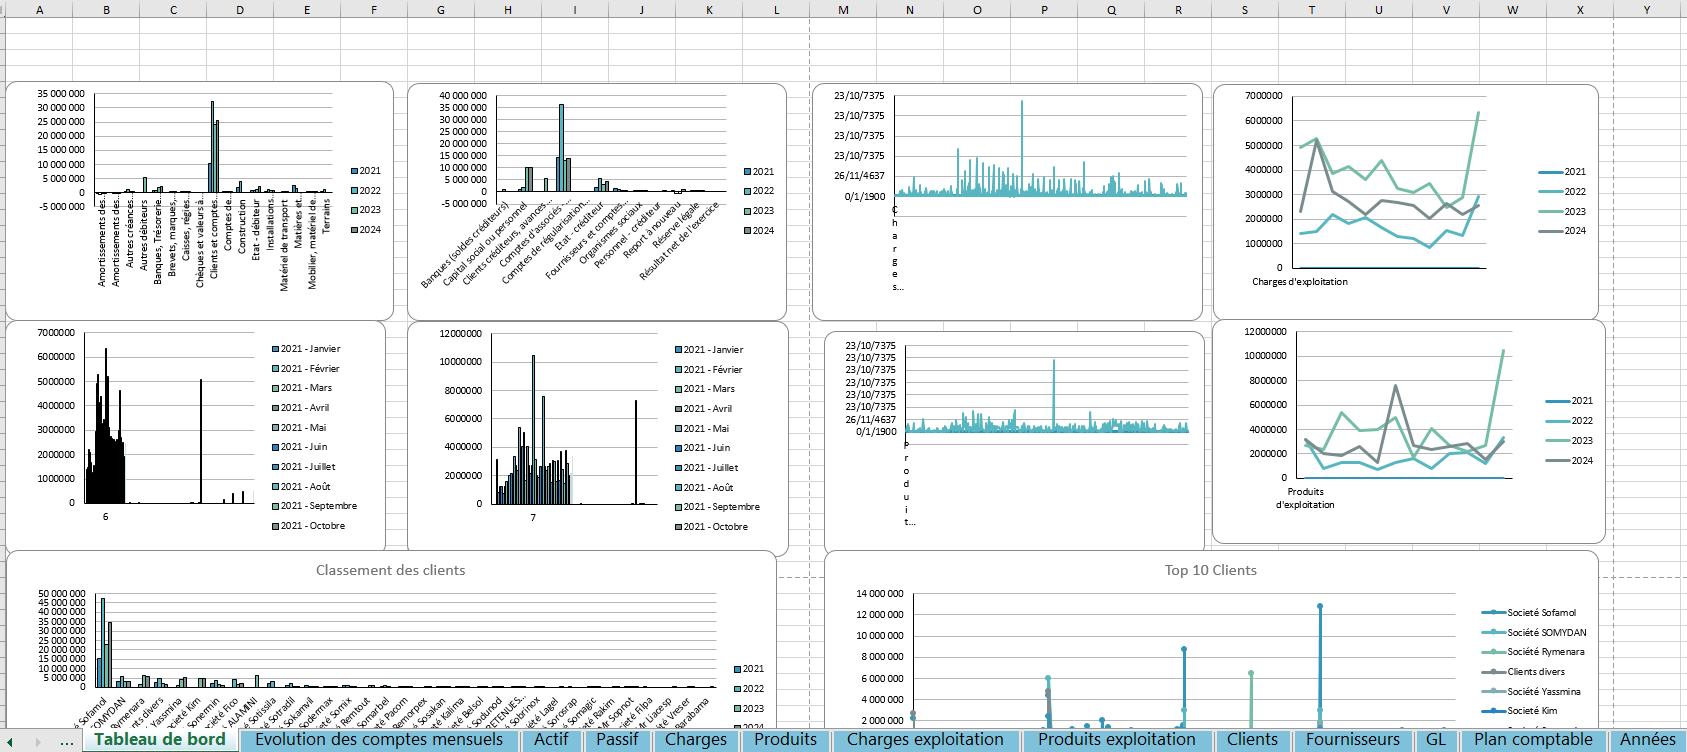Select column T header
The height and width of the screenshot is (752, 1687).
[x=1312, y=10]
